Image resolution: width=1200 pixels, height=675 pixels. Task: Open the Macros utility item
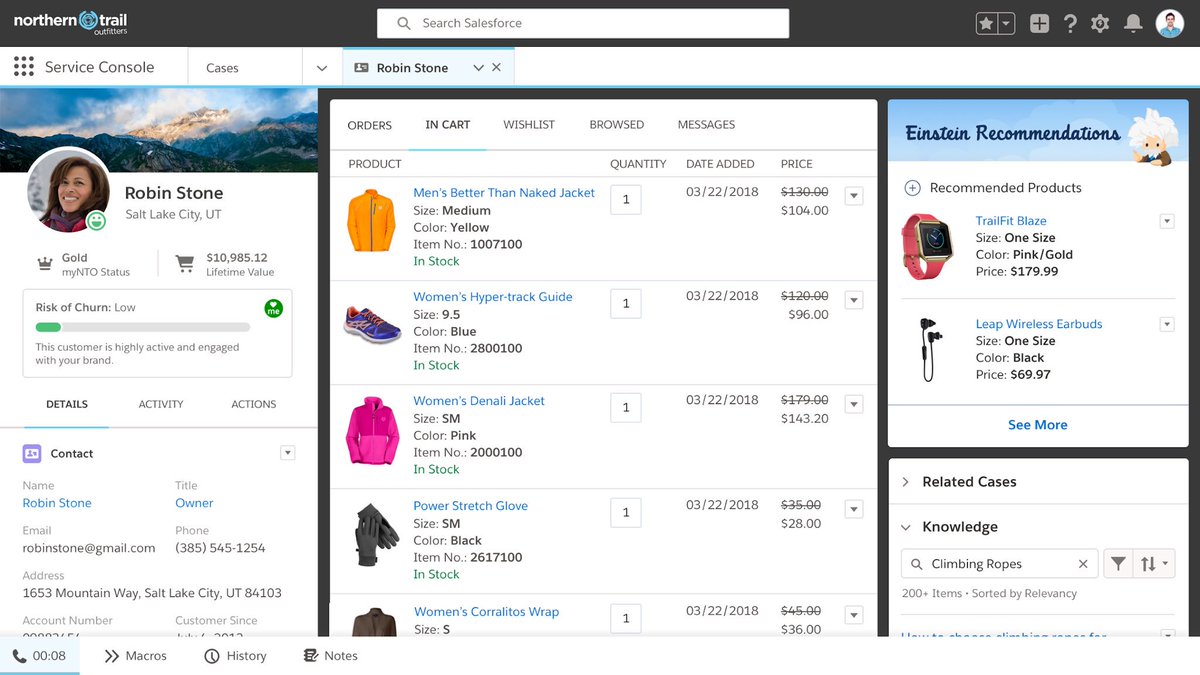(136, 656)
